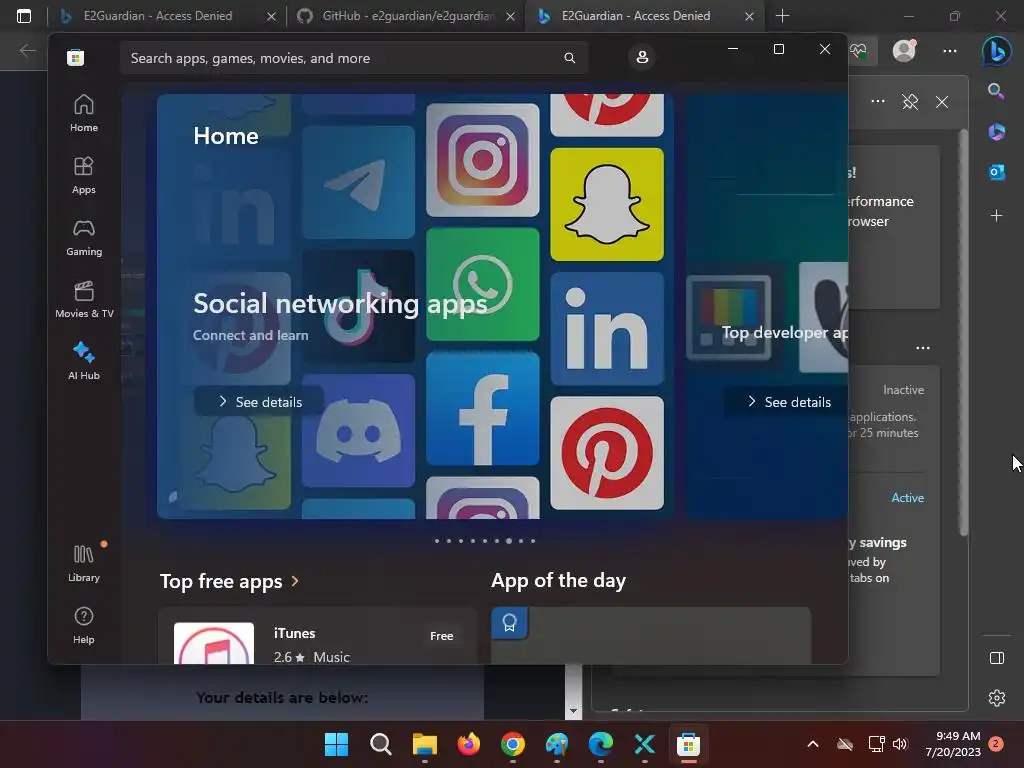1024x768 pixels.
Task: Click Facebook tile in banner
Action: [x=483, y=408]
